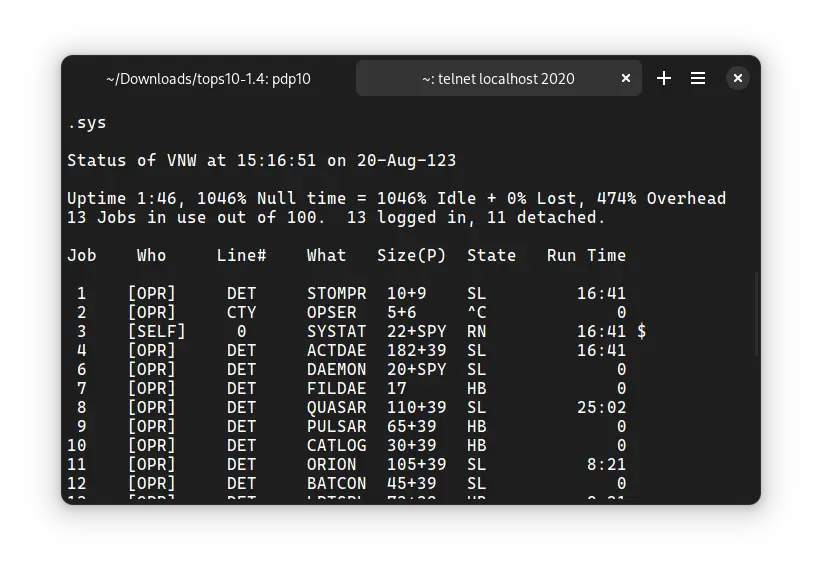Viewport: 822px width, 572px height.
Task: Switch to the pdp10 tab
Action: click(208, 78)
